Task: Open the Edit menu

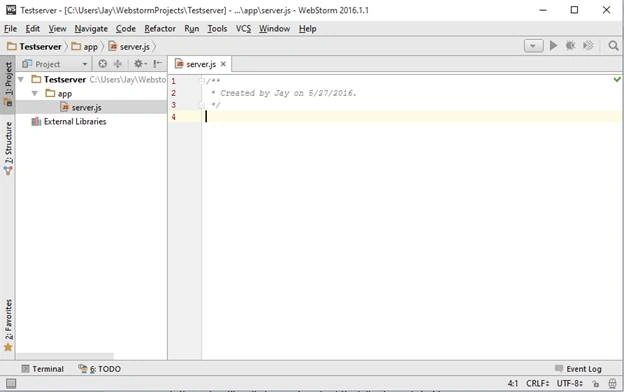Action: coord(33,29)
